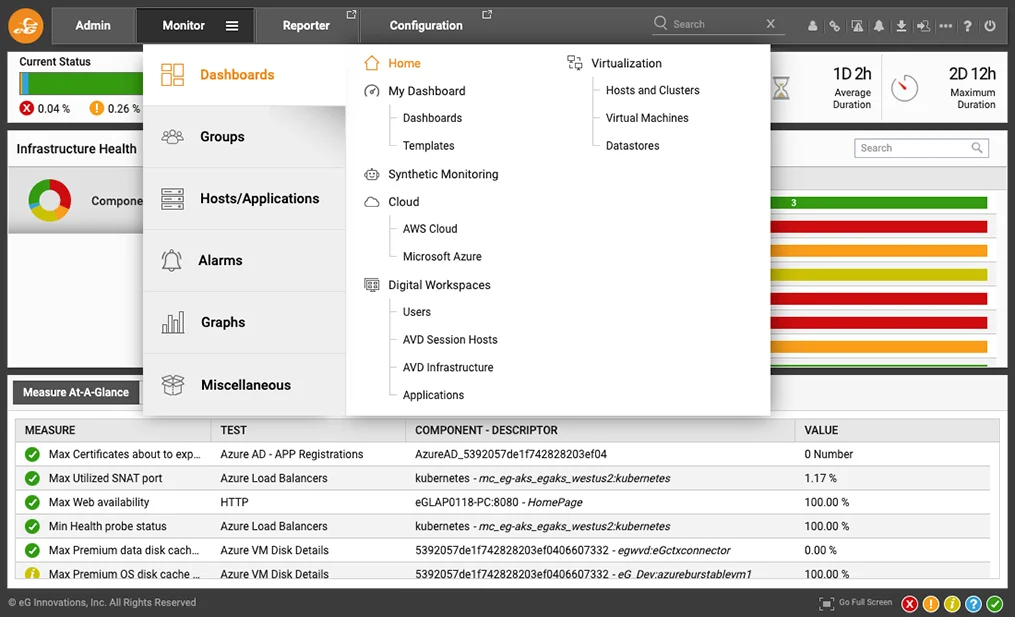Click the chain link icon in header

(834, 26)
